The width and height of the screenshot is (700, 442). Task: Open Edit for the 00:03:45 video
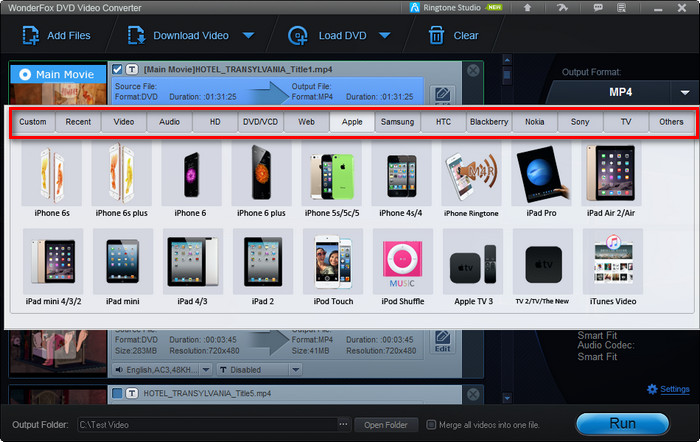coord(442,342)
